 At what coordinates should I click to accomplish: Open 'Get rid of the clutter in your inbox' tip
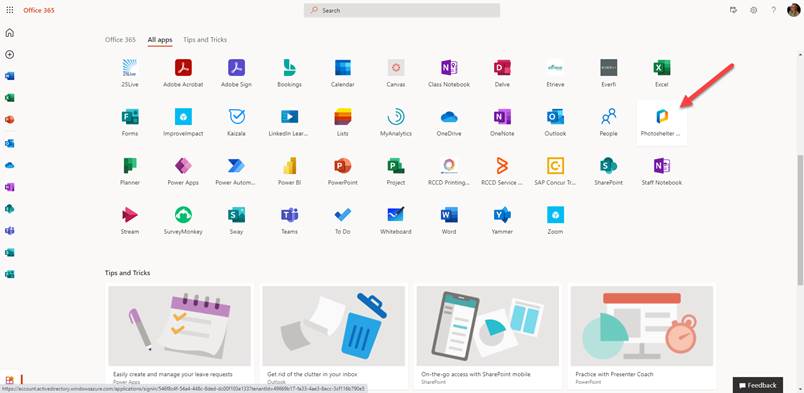(312, 374)
